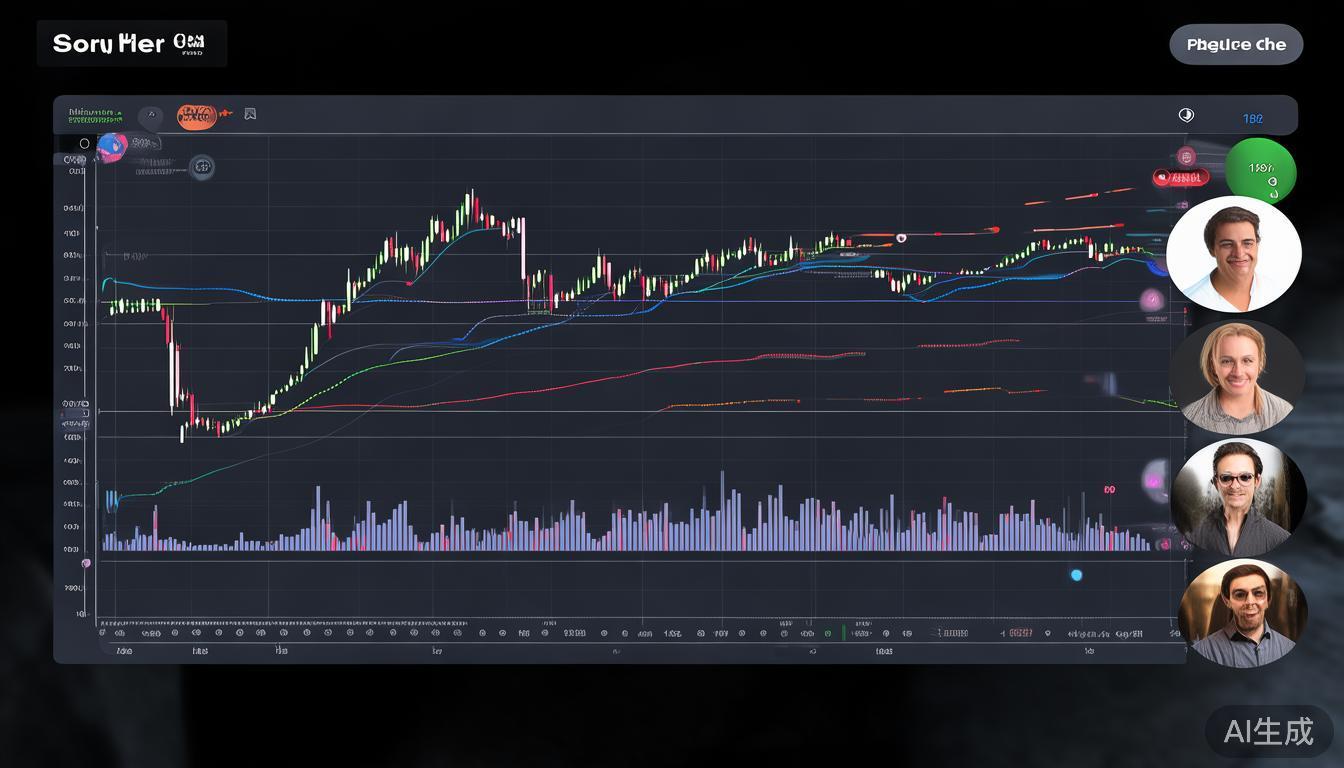
Task: Click the red price label pill
Action: pos(1181,178)
